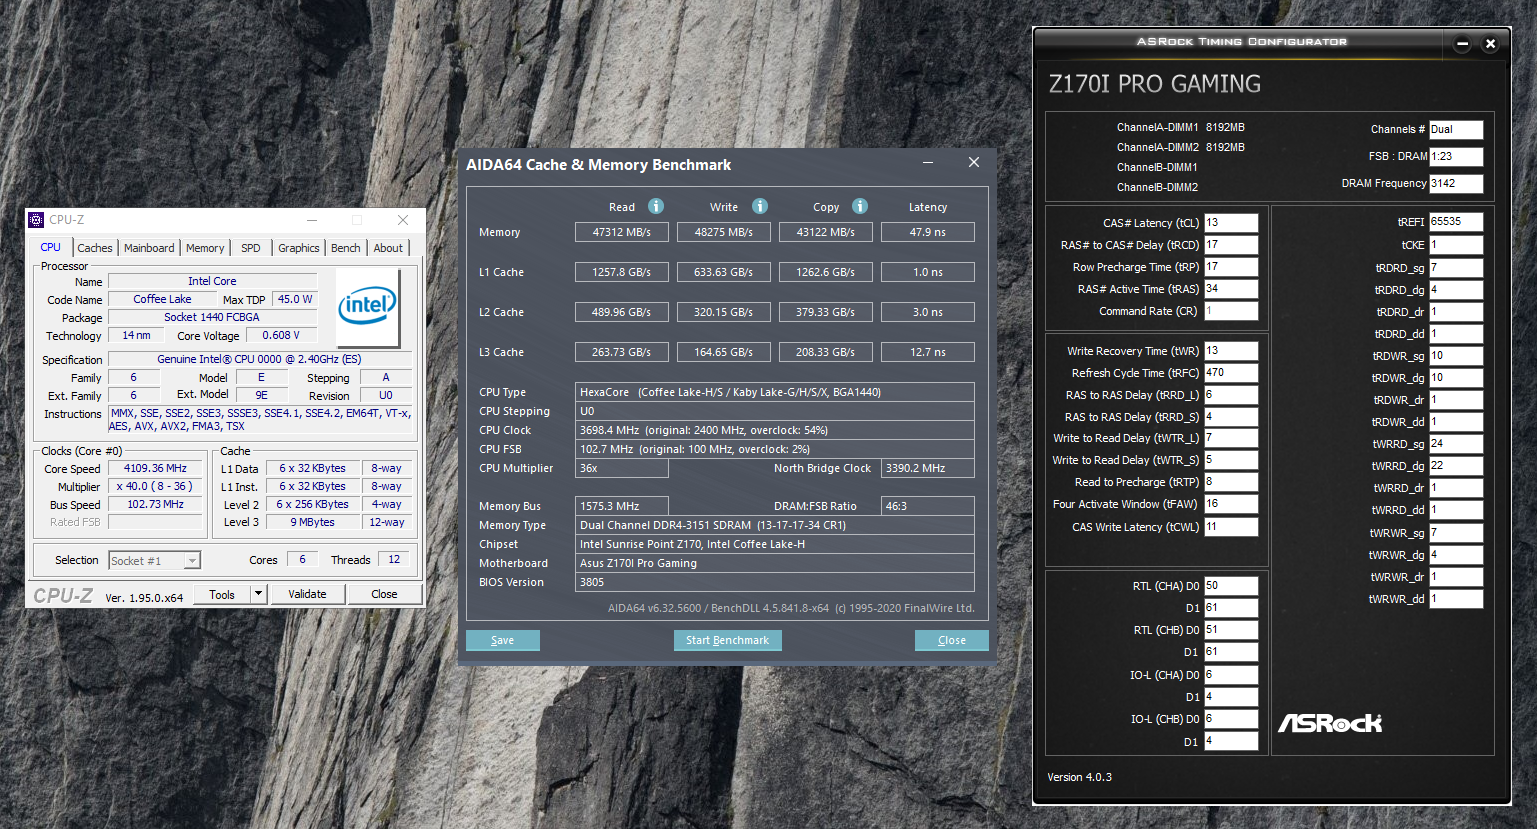Click the Memory Copy value 43122 MB/s
Image resolution: width=1537 pixels, height=829 pixels.
[826, 232]
